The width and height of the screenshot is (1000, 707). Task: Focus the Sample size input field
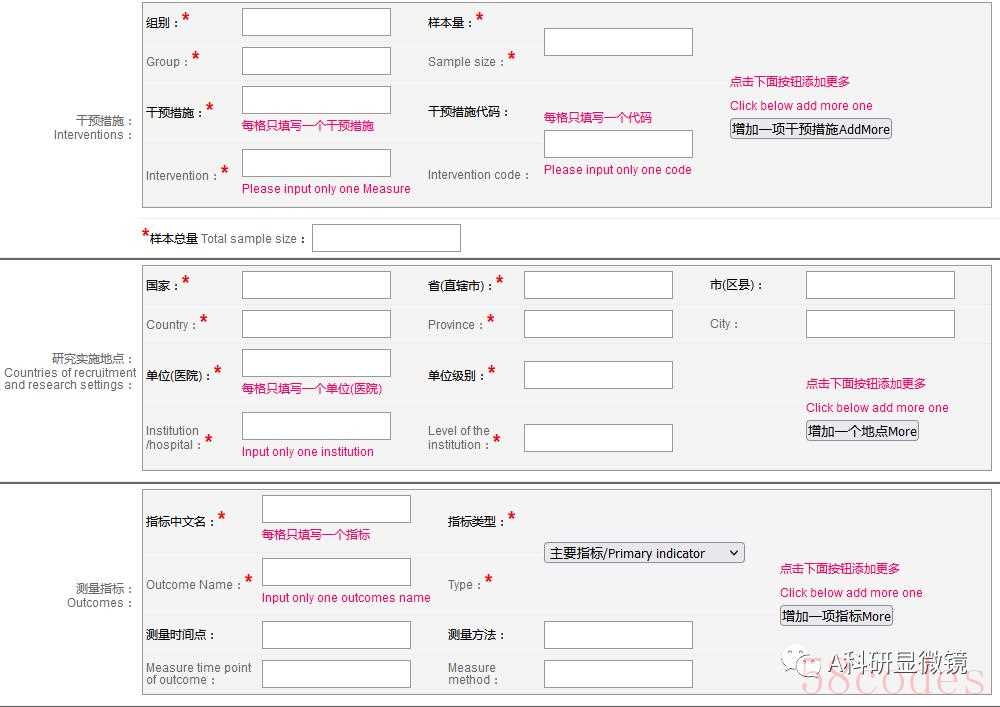click(x=618, y=42)
